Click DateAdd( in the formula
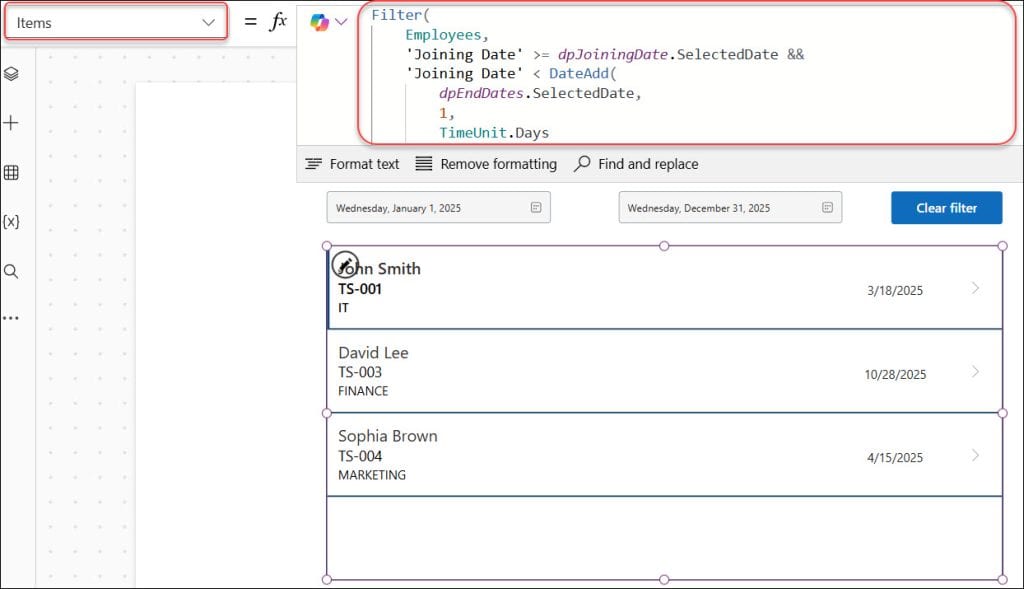 coord(583,74)
